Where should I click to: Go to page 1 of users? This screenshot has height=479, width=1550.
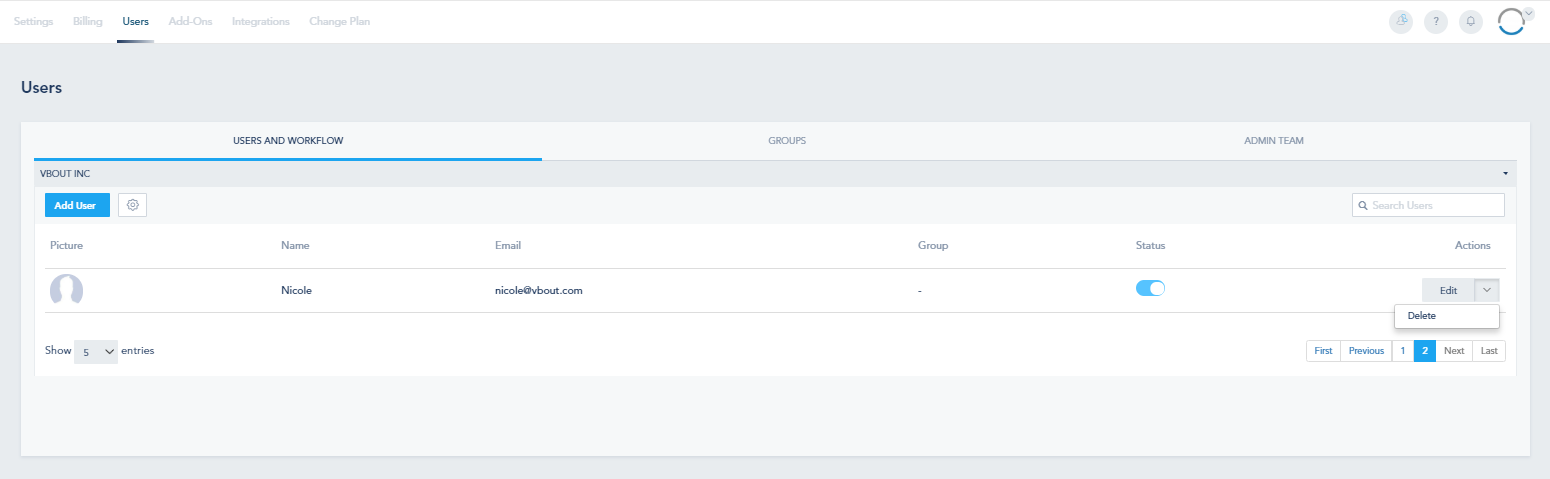point(1402,351)
